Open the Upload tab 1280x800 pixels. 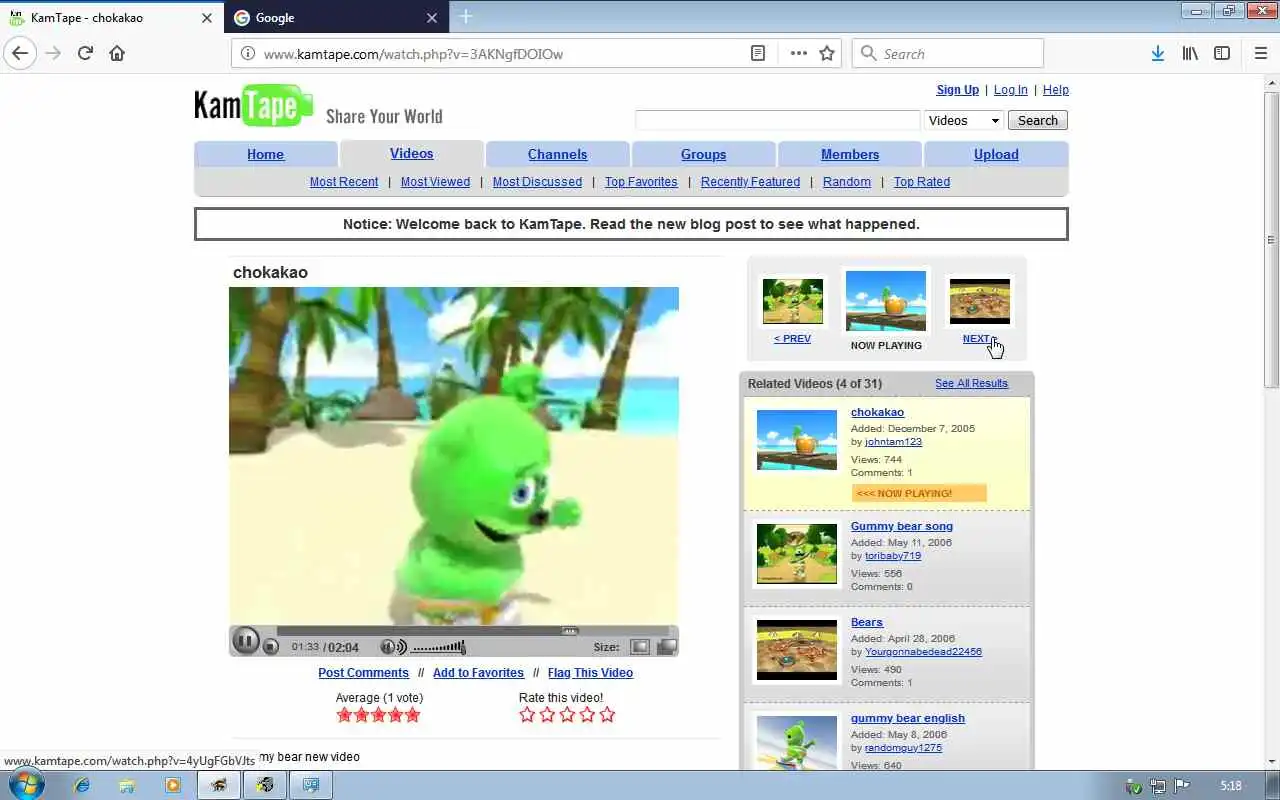tap(996, 154)
